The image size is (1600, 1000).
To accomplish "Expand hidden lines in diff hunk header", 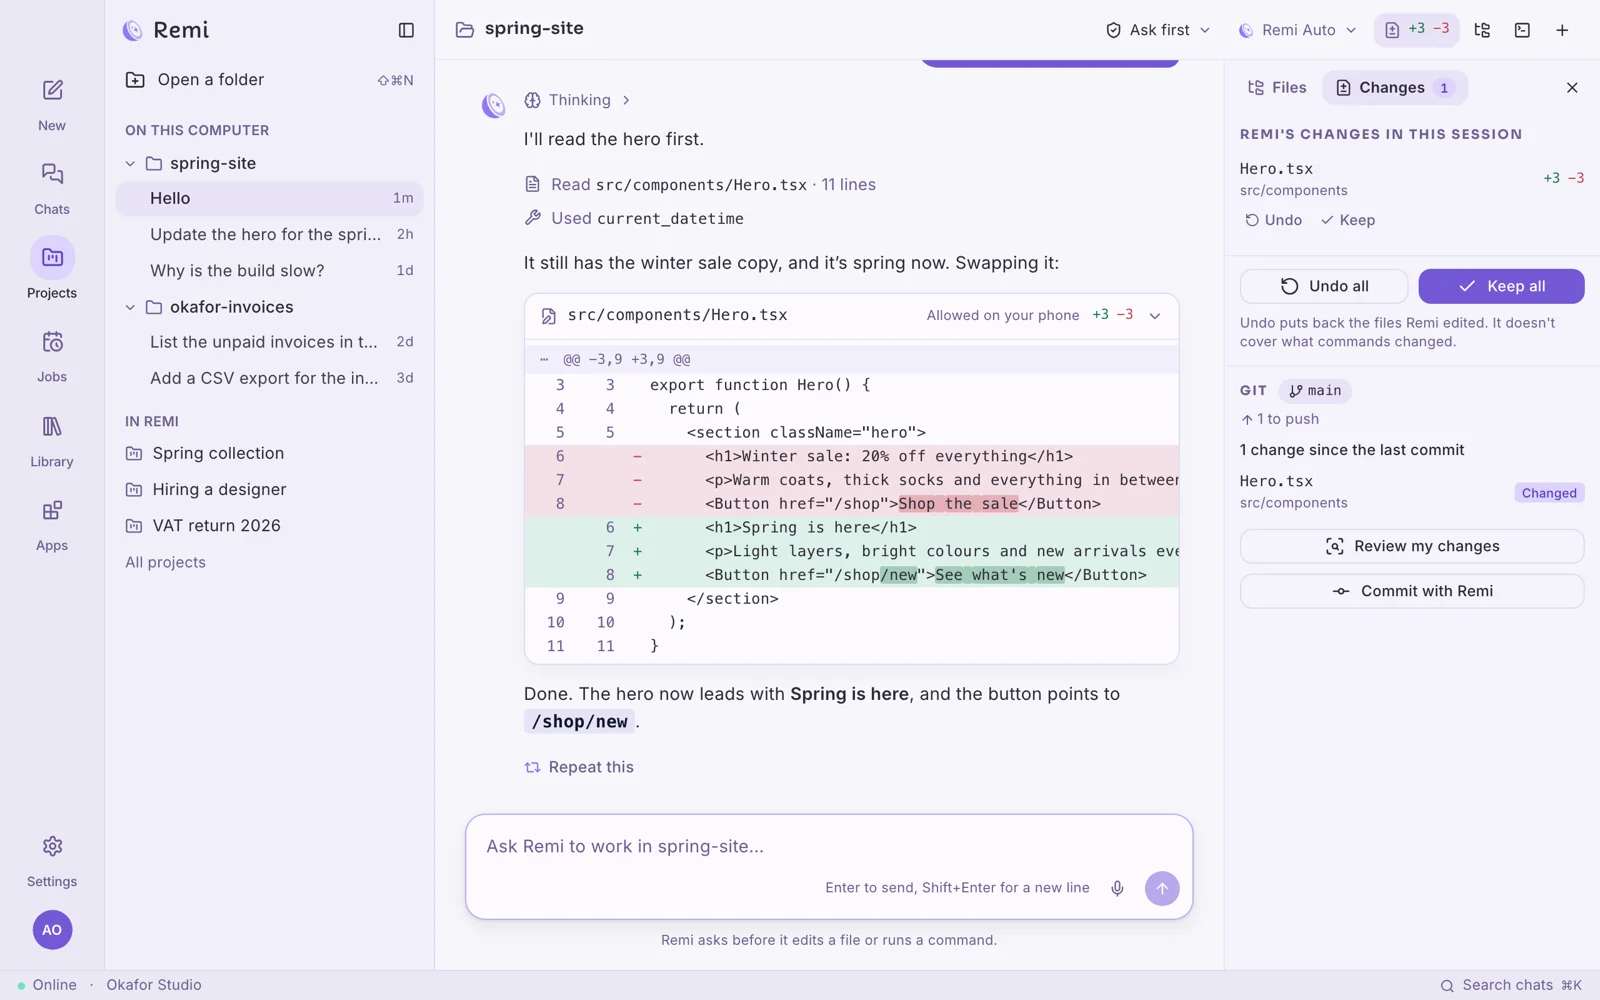I will [544, 359].
